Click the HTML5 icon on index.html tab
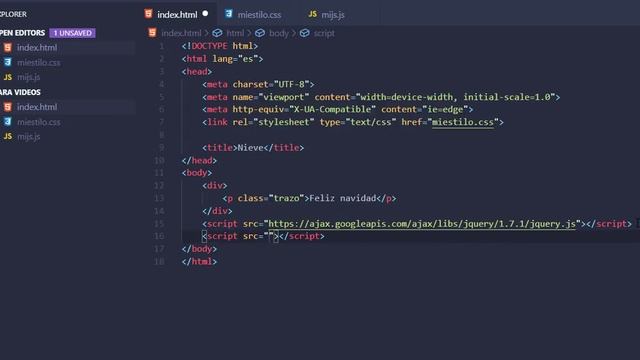Viewport: 640px width, 360px height. pos(149,14)
